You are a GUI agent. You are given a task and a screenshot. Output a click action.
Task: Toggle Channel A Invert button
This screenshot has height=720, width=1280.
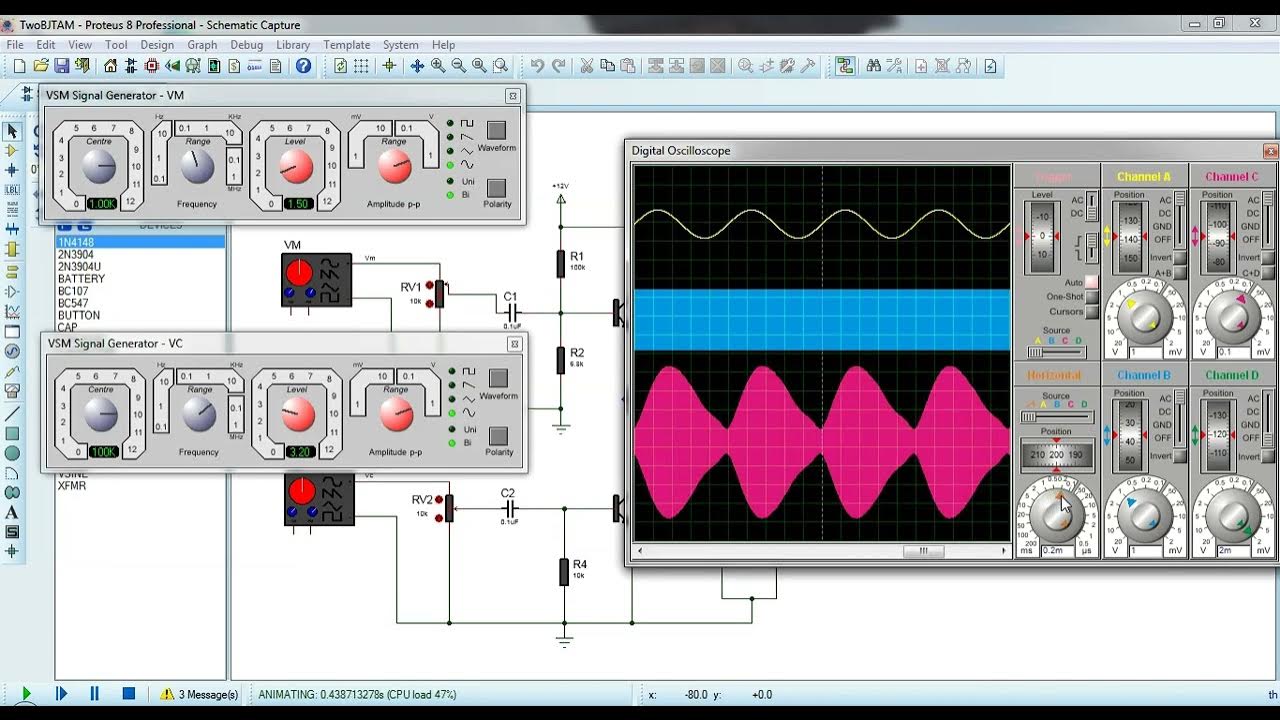click(x=1181, y=258)
